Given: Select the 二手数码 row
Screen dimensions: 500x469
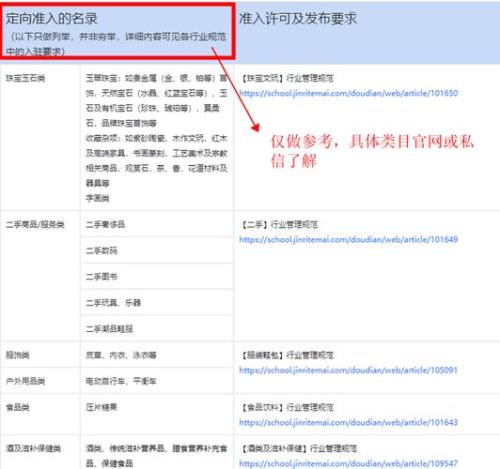Looking at the screenshot, I should coord(157,250).
